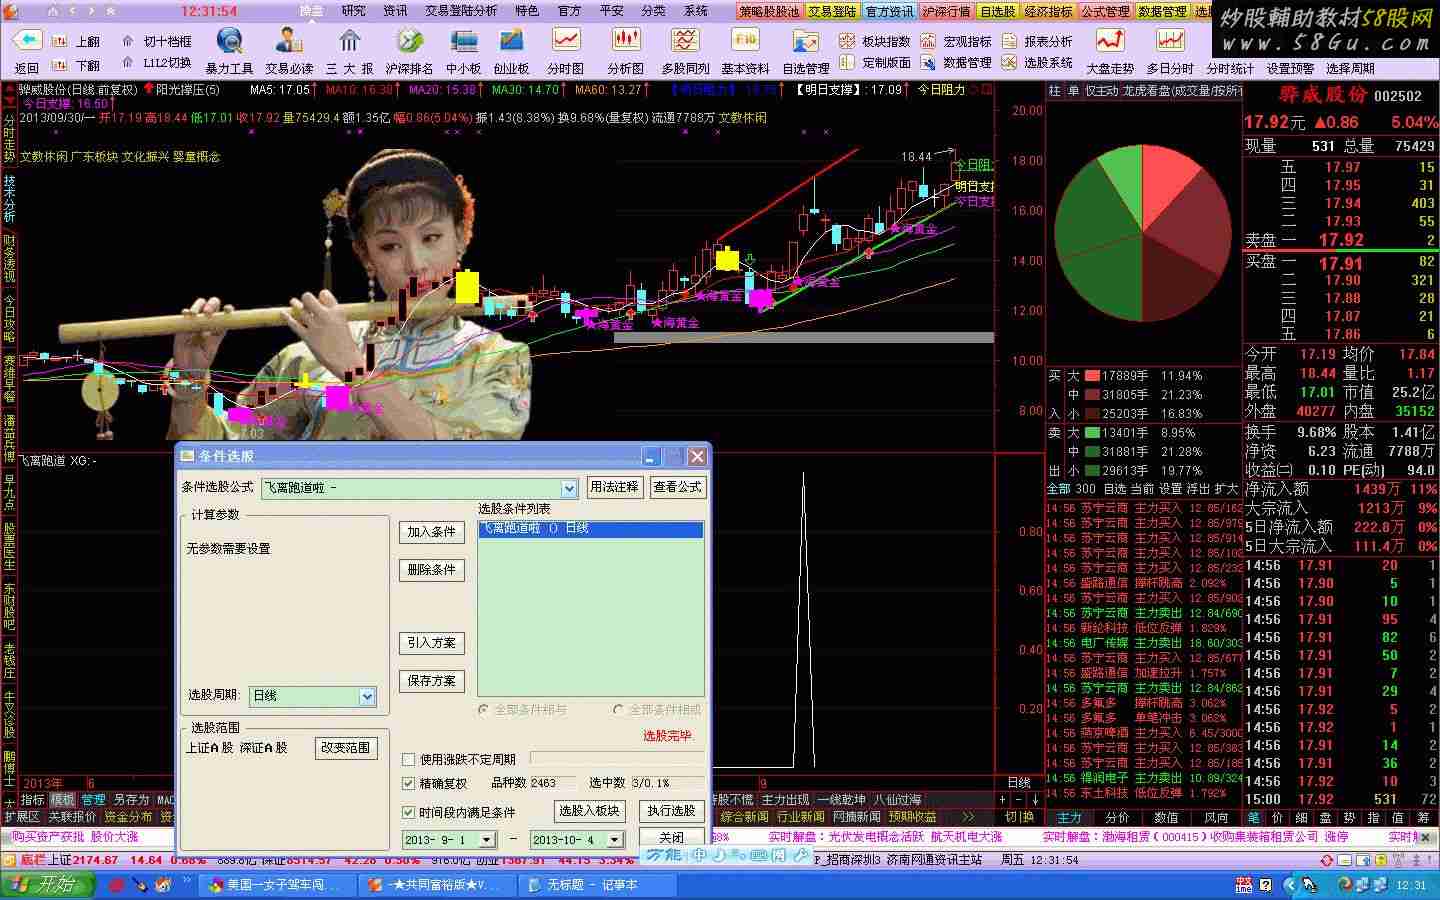1440x900 pixels.
Task: Select the 资金分布 bottom tab
Action: pos(129,817)
